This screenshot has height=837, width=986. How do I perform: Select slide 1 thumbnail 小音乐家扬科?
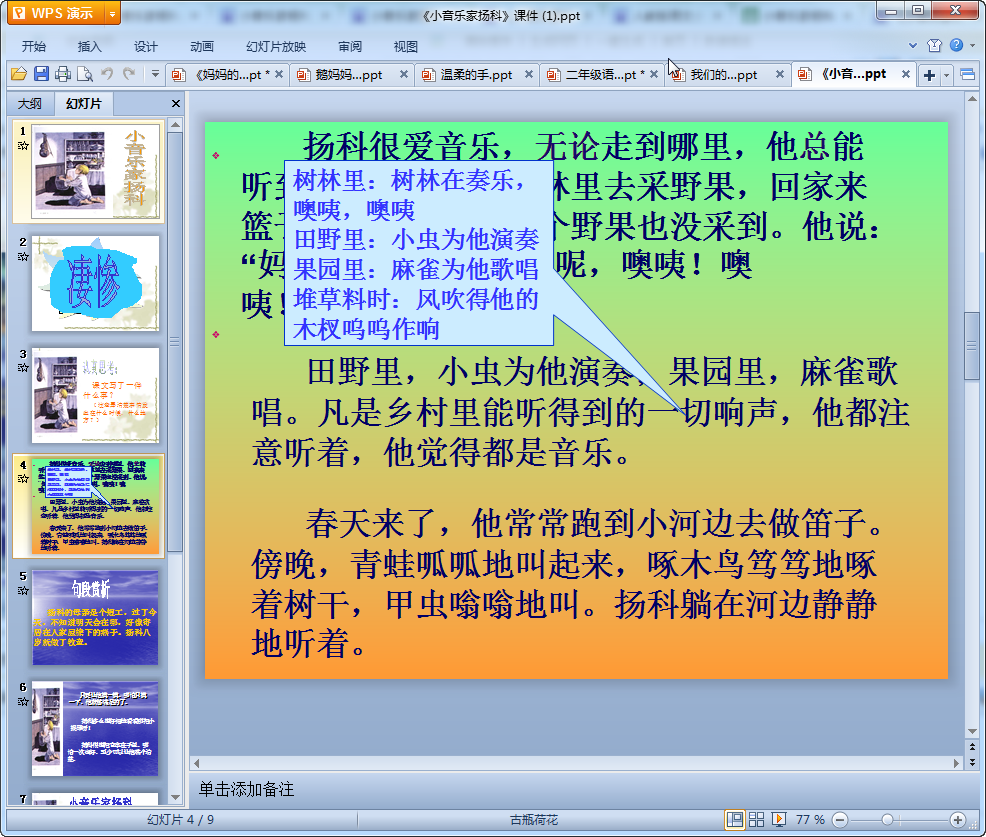[x=96, y=171]
